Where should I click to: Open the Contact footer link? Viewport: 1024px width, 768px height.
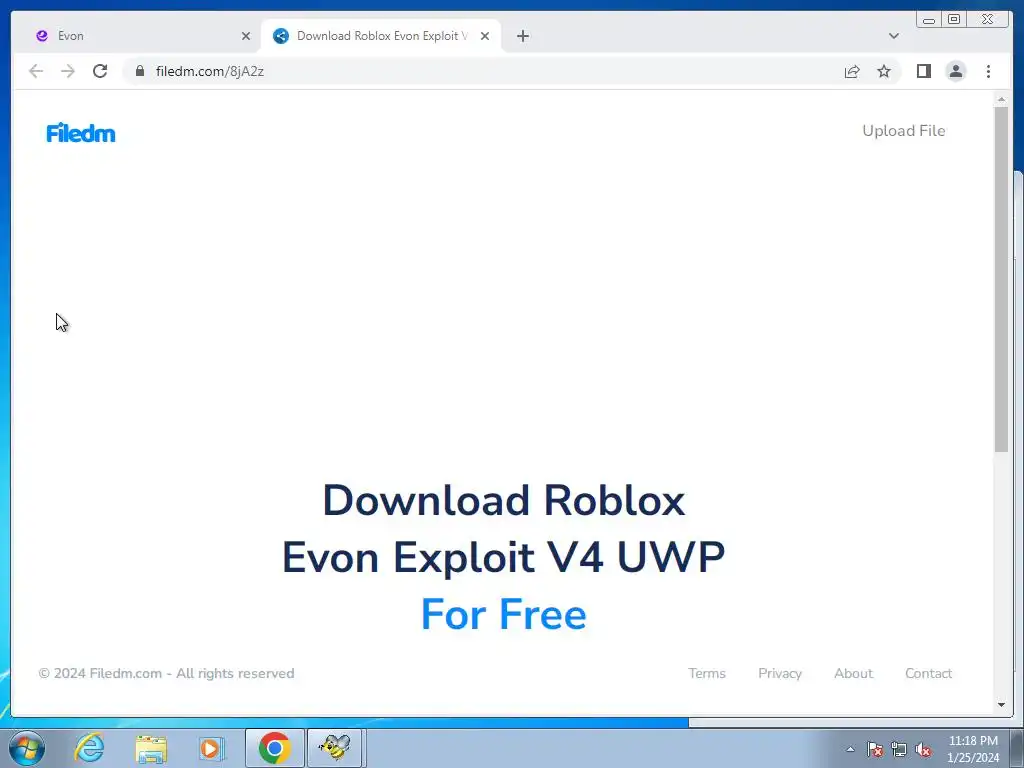click(x=928, y=673)
